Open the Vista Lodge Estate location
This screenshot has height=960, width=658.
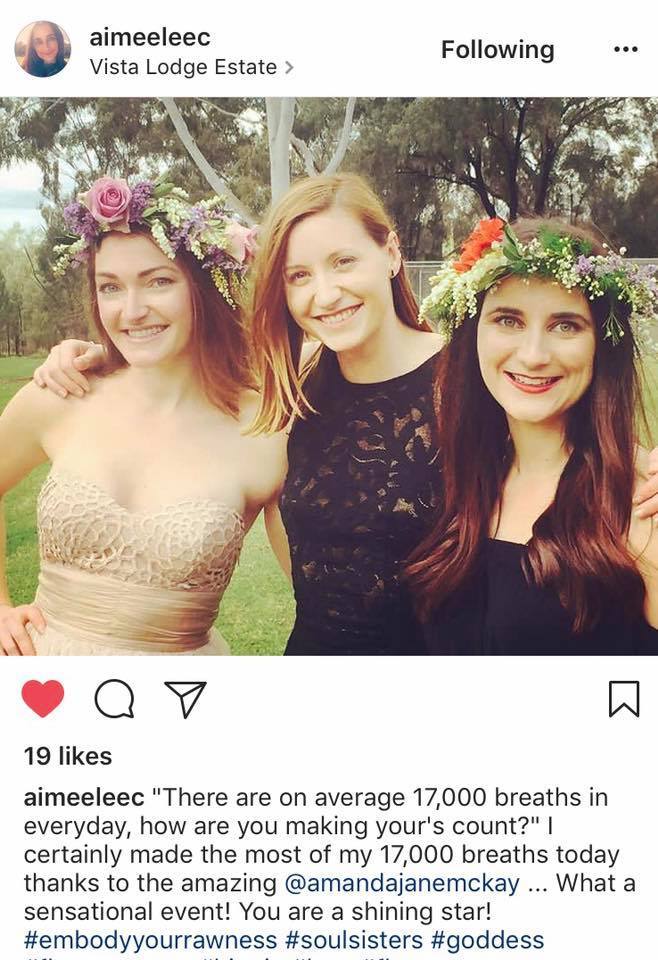click(183, 67)
